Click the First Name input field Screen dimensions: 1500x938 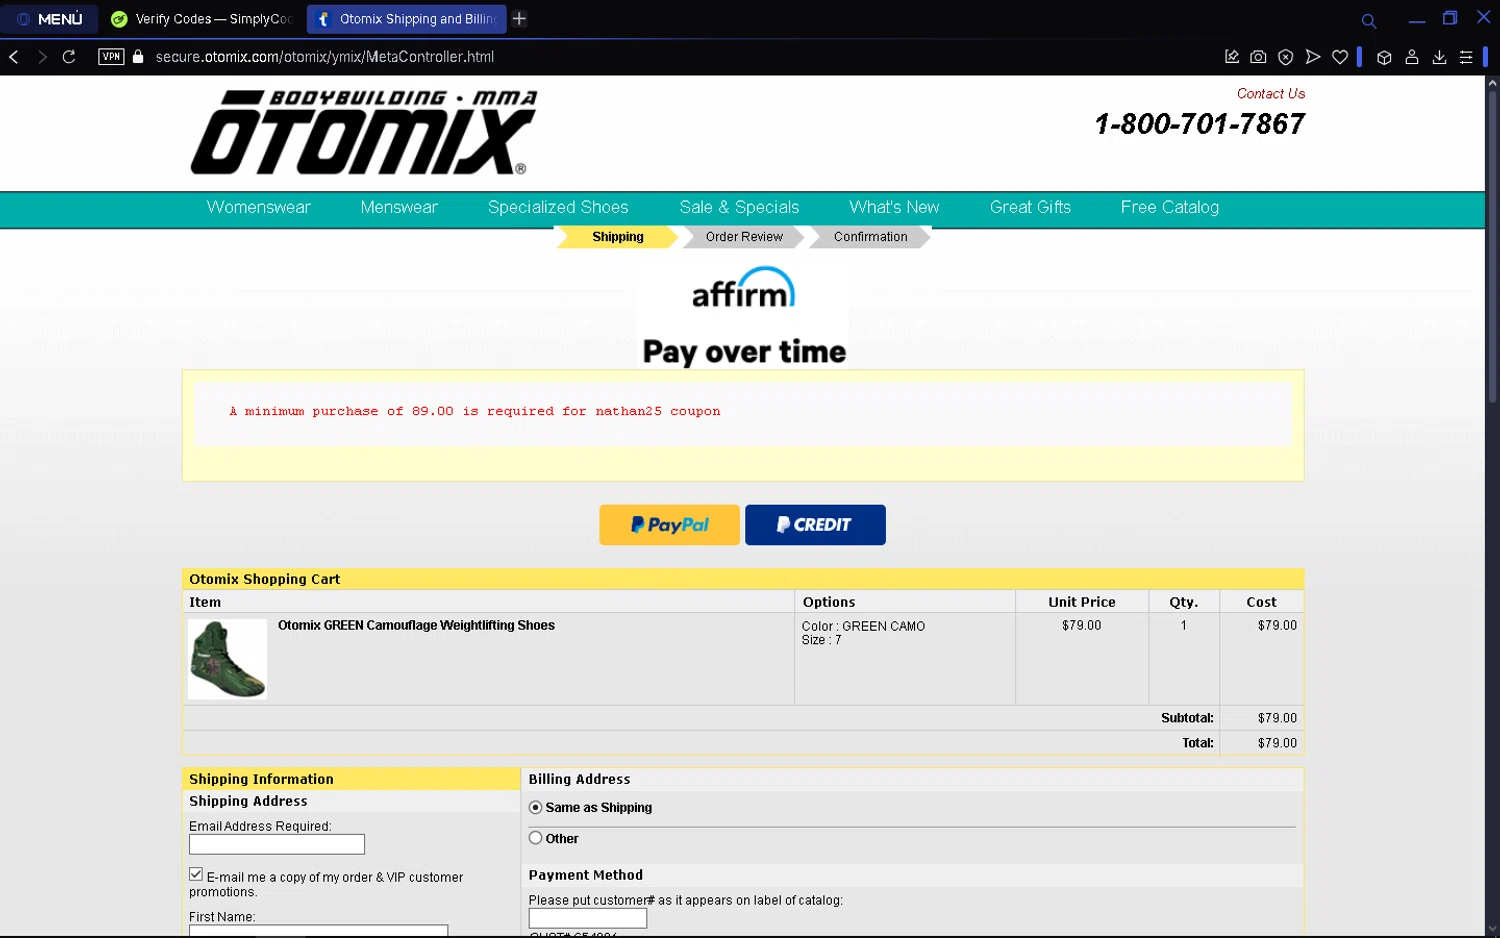[318, 931]
